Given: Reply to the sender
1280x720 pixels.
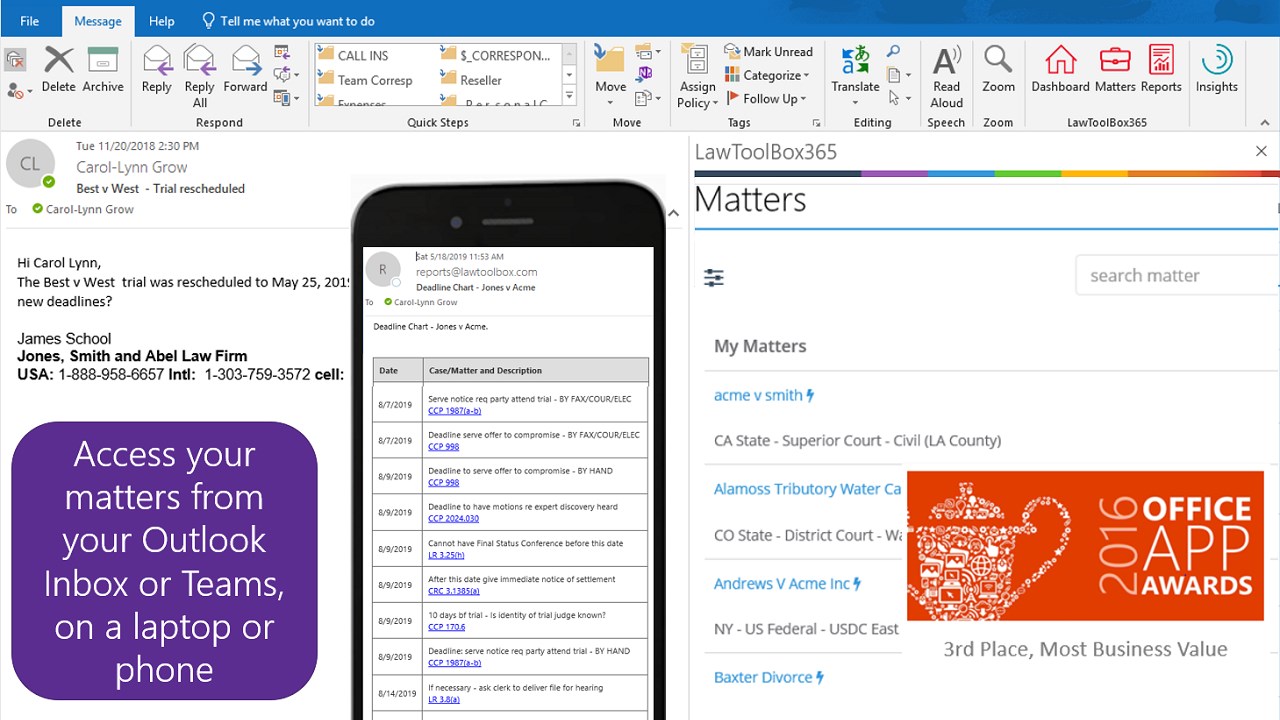Looking at the screenshot, I should pyautogui.click(x=157, y=70).
